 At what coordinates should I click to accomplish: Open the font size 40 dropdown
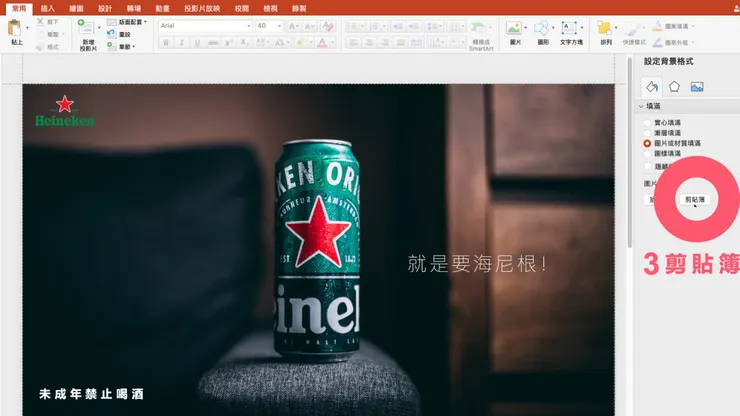279,26
